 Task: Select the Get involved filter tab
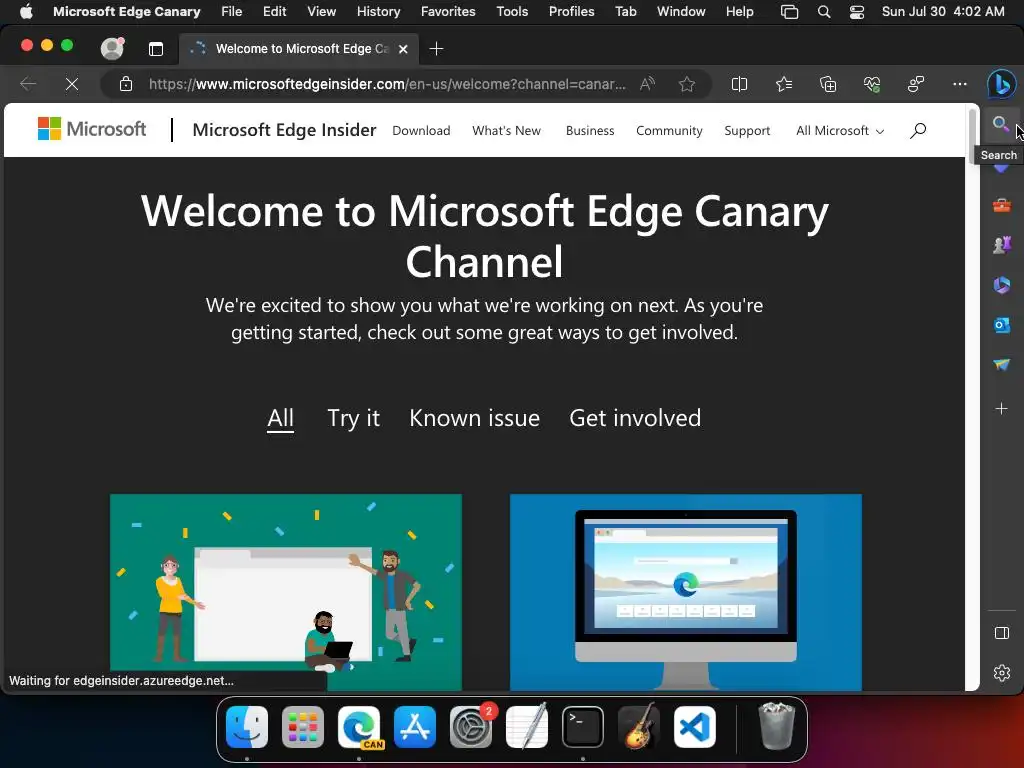pos(635,418)
